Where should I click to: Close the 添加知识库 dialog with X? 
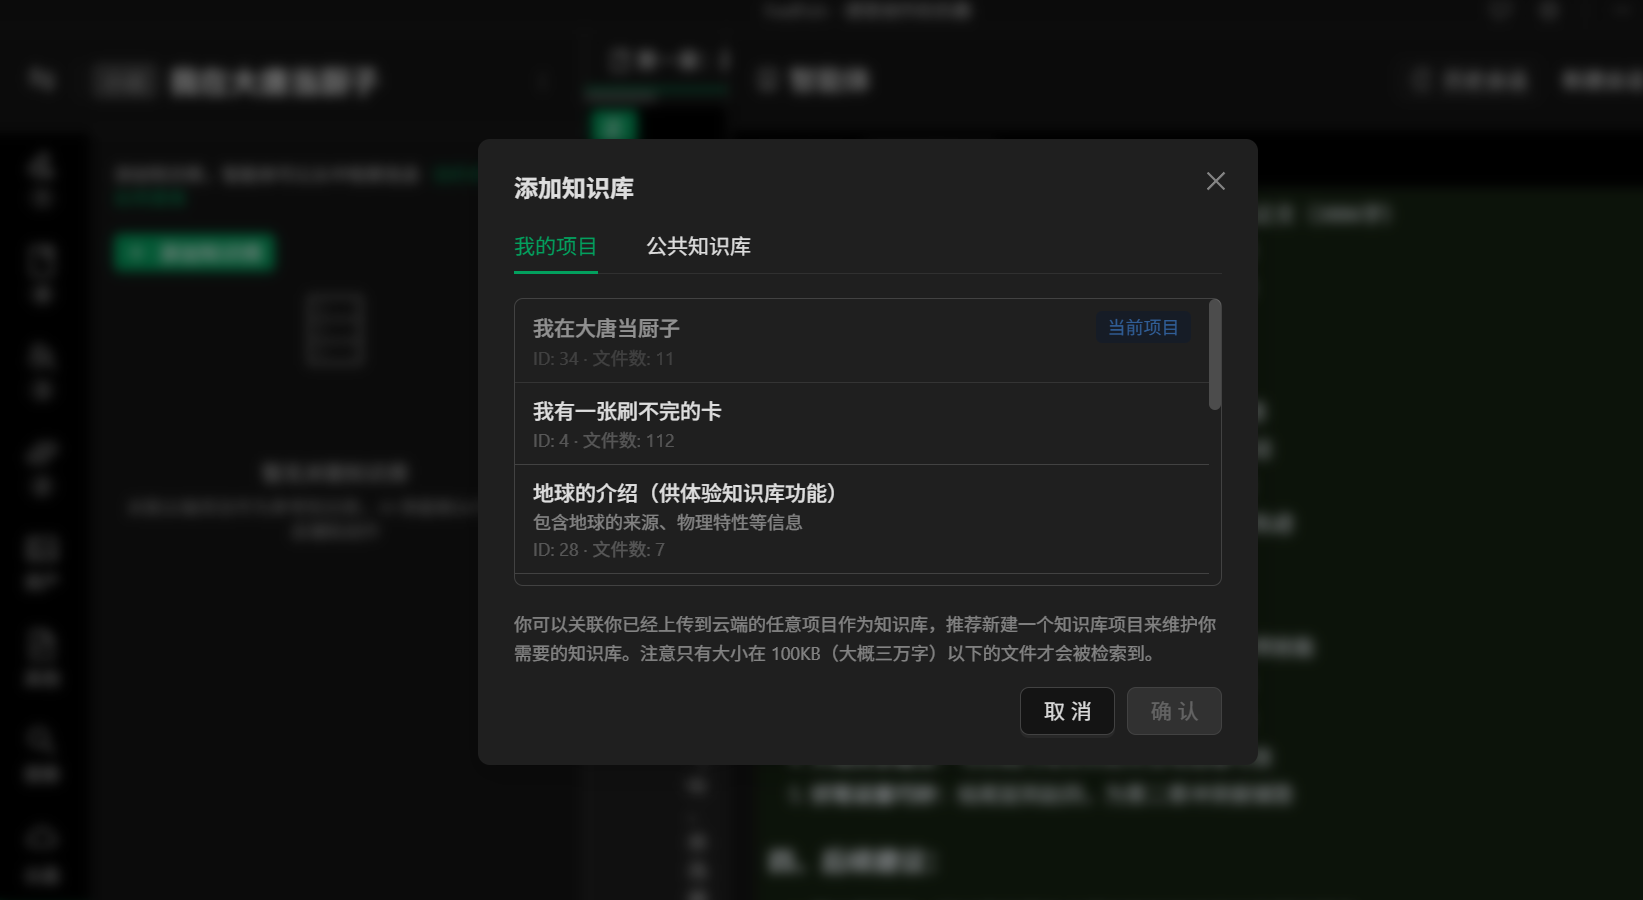(1215, 181)
